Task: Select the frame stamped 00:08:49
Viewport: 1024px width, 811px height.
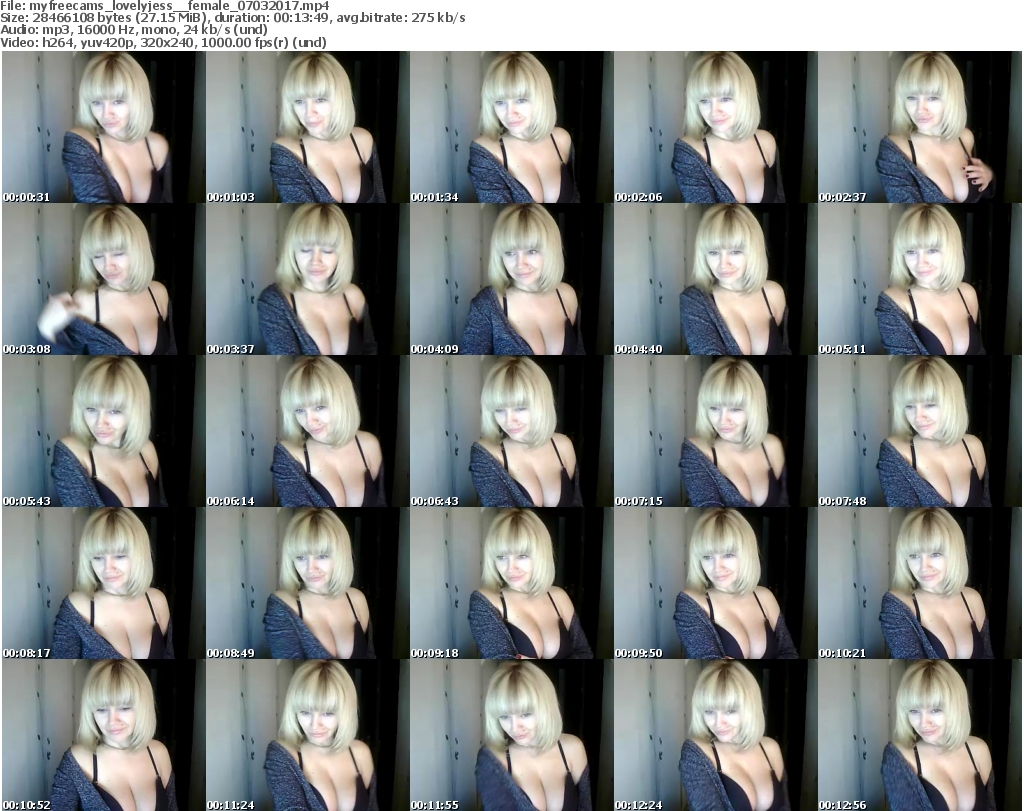Action: click(307, 583)
